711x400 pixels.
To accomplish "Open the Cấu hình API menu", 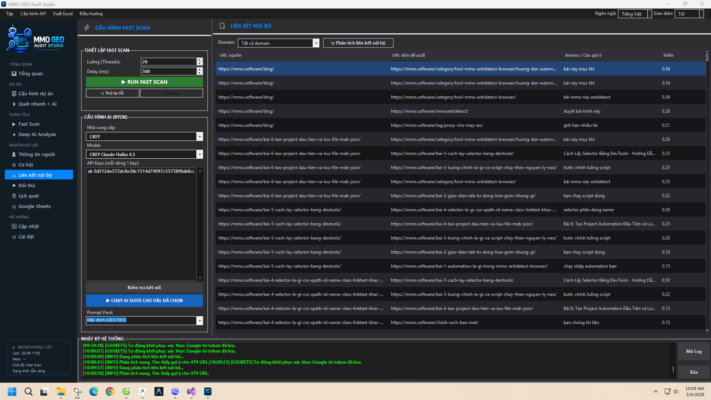I will tap(33, 14).
